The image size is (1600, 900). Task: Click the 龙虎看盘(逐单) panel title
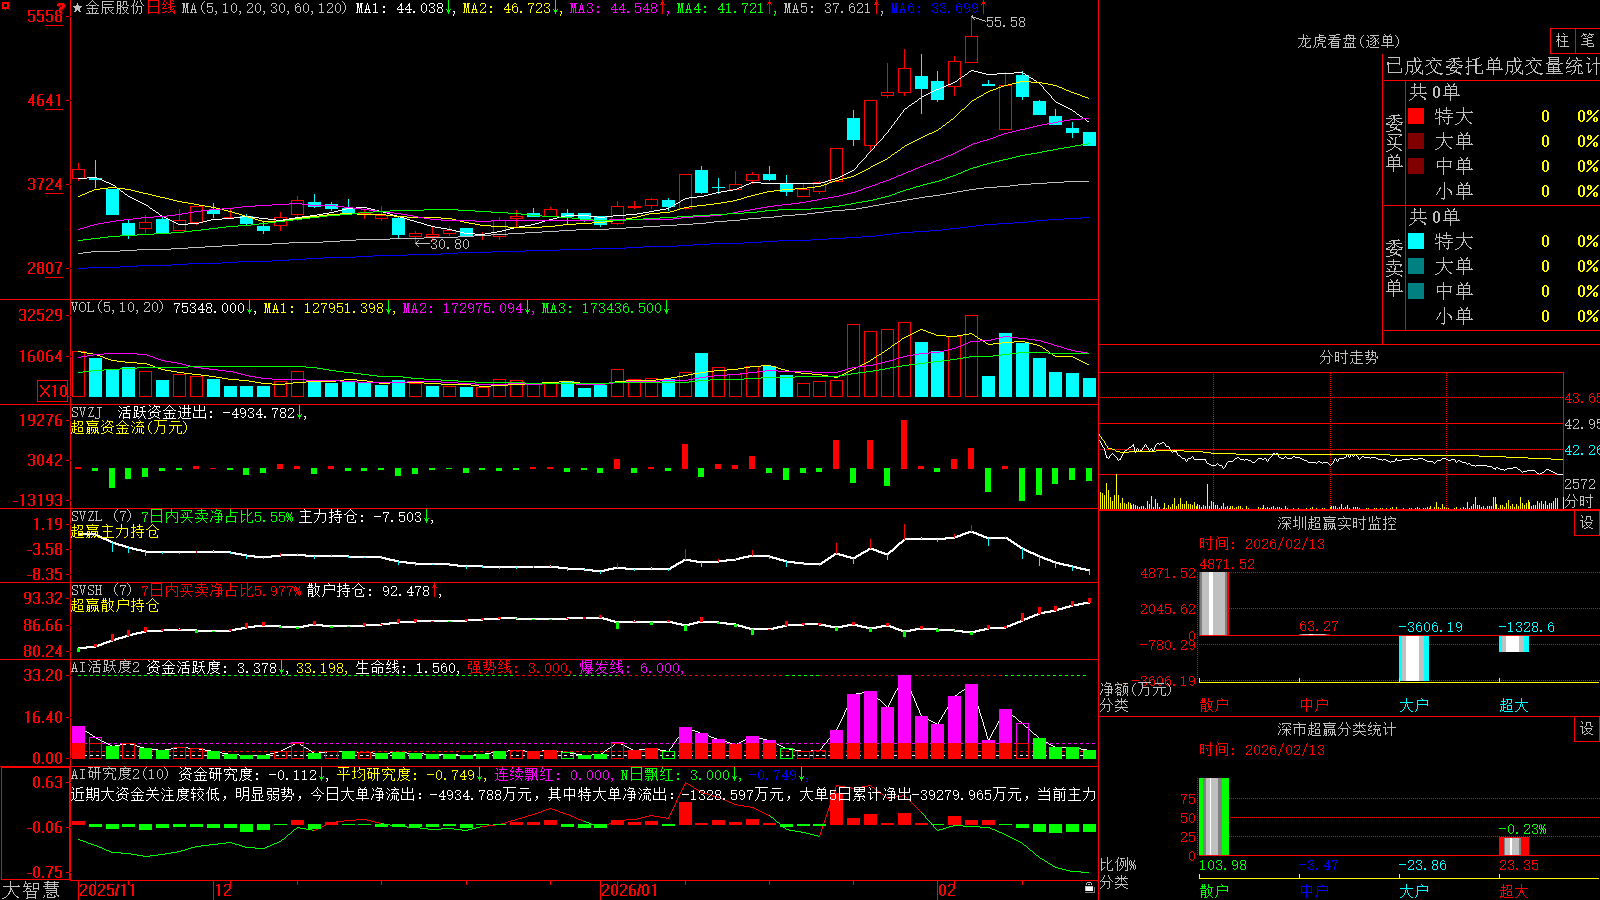pos(1348,41)
